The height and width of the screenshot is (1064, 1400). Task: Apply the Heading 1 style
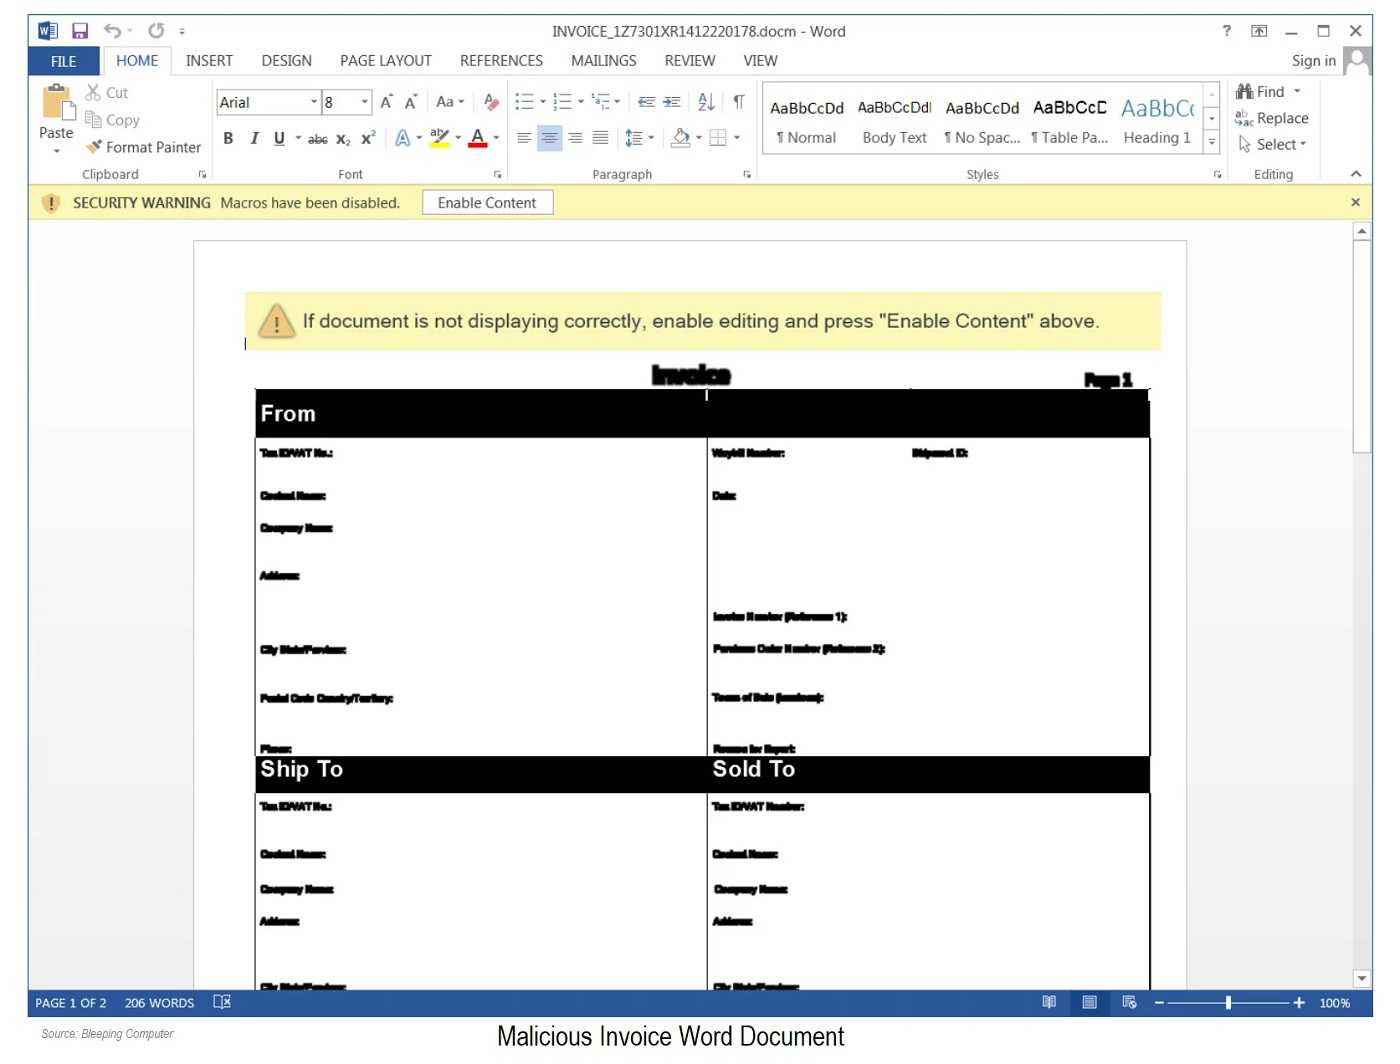[x=1157, y=120]
